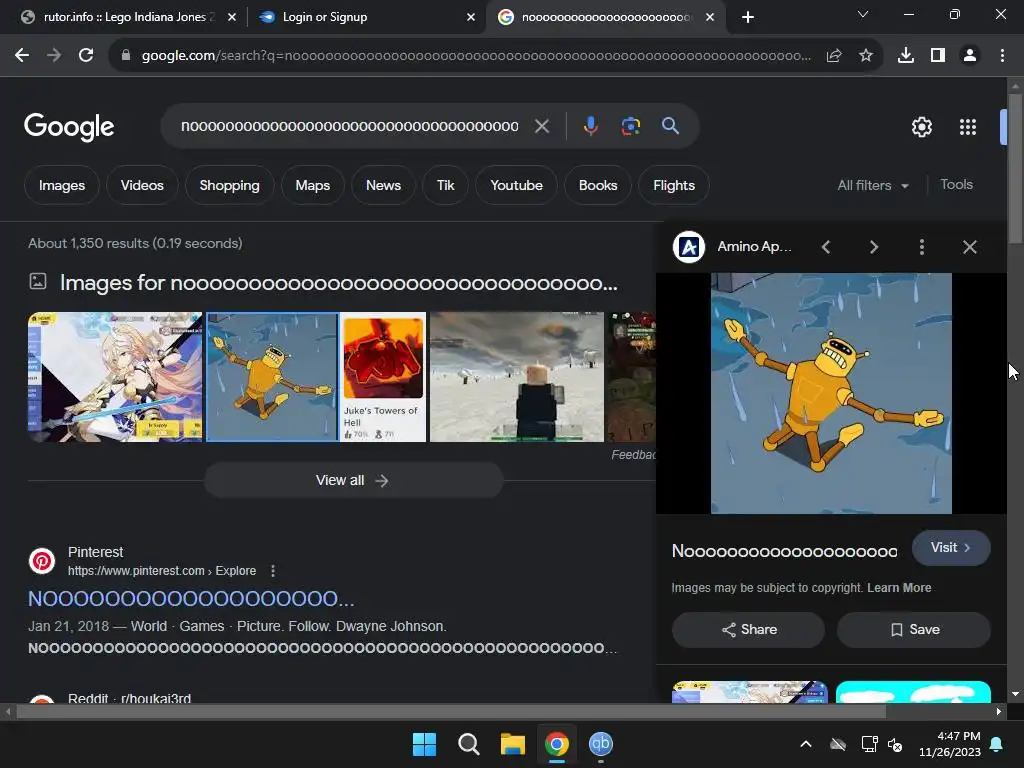Open the taskbar clock and date
Image resolution: width=1024 pixels, height=768 pixels.
click(950, 744)
